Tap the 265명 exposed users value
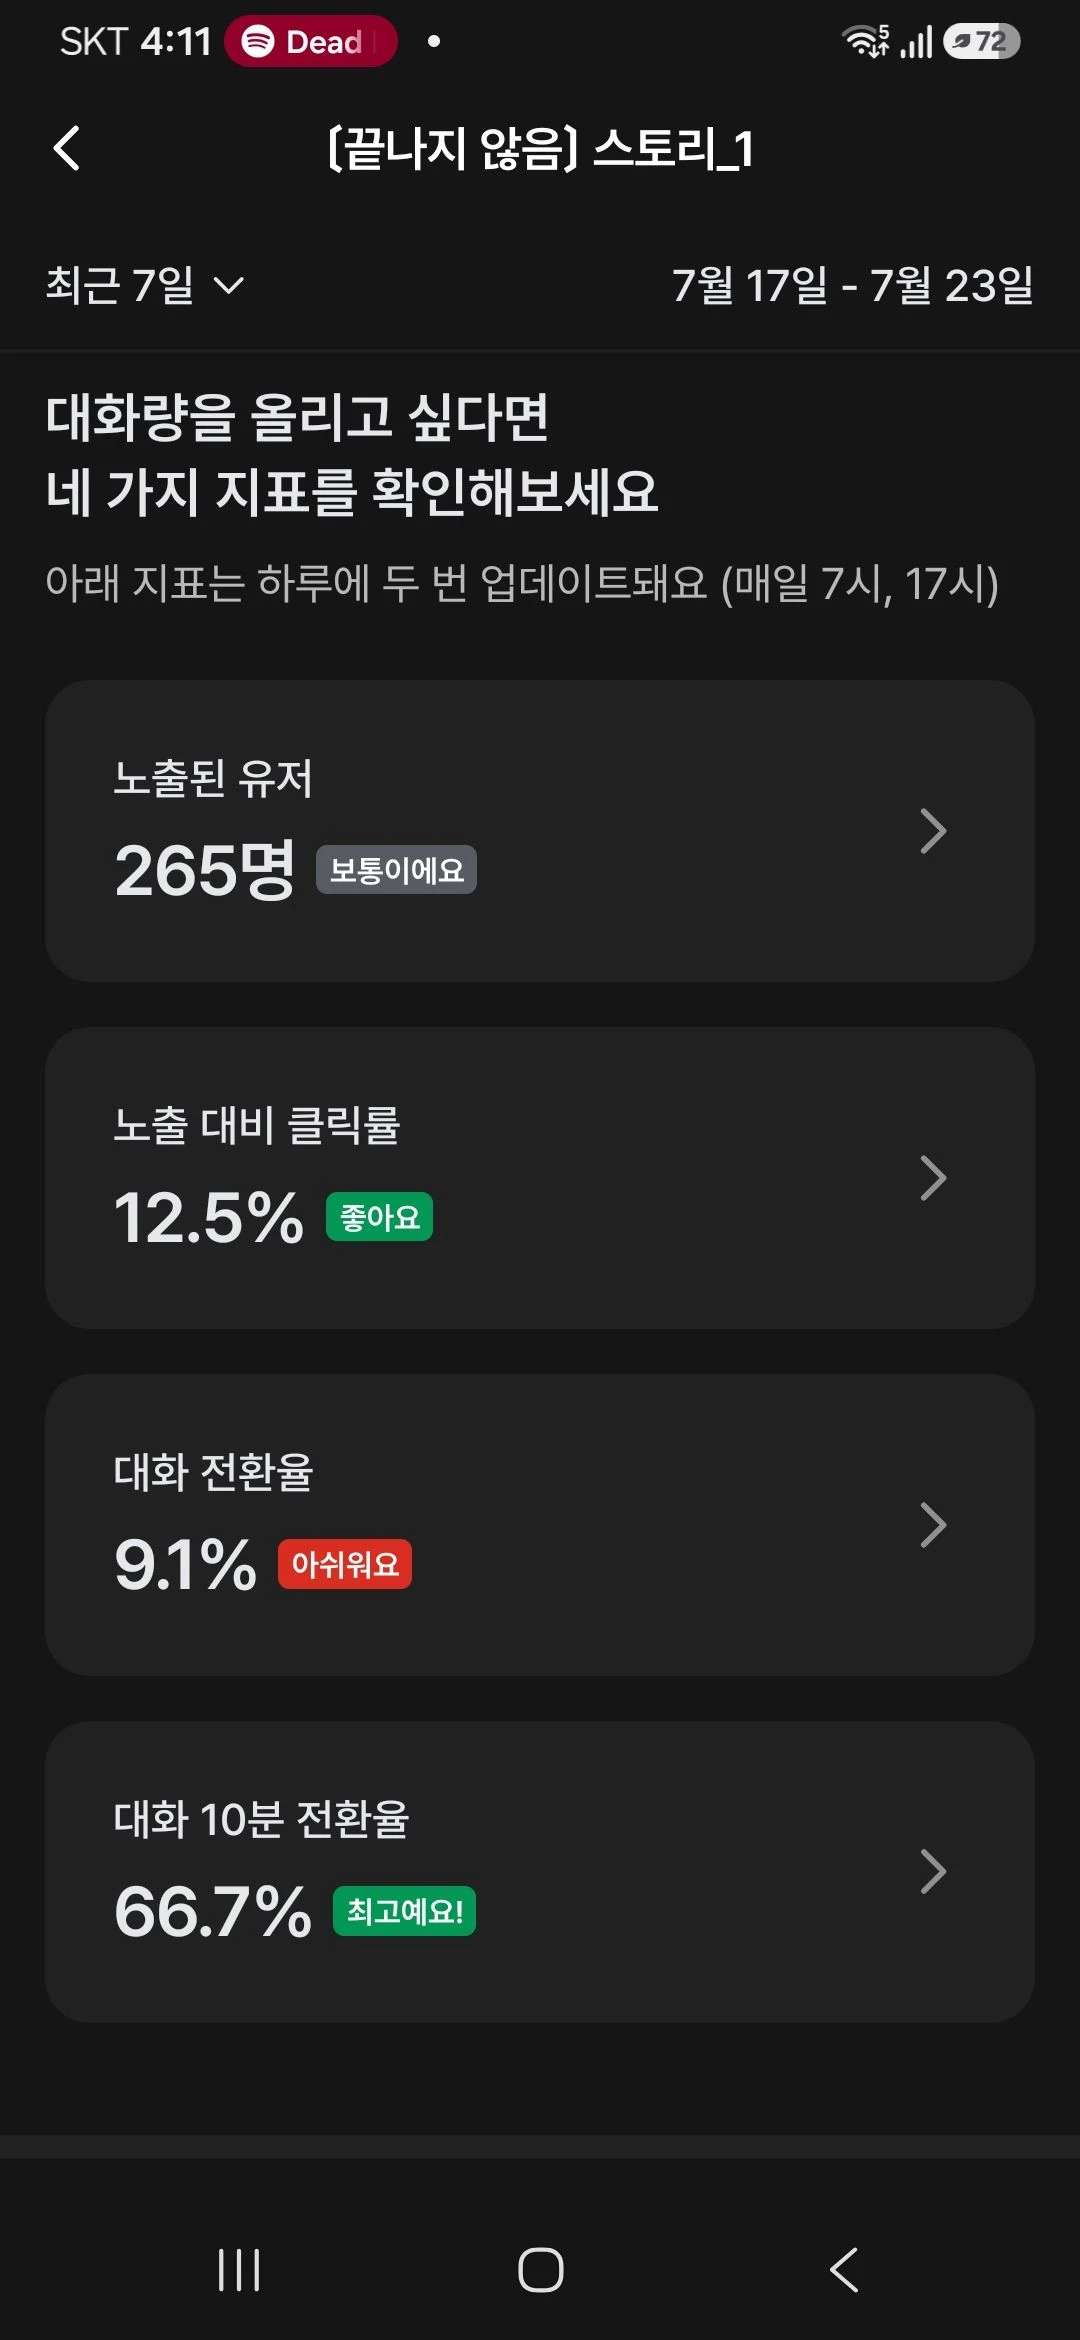 [205, 870]
